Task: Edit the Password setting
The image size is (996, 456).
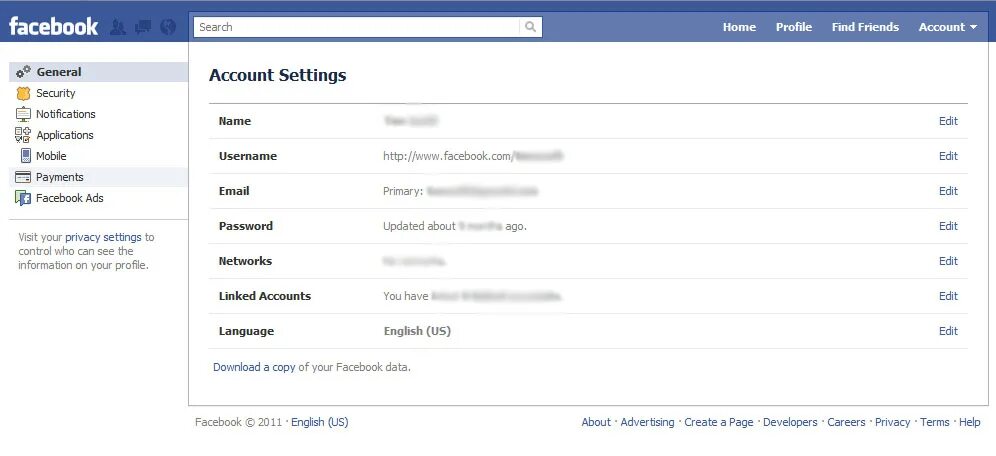Action: coord(948,226)
